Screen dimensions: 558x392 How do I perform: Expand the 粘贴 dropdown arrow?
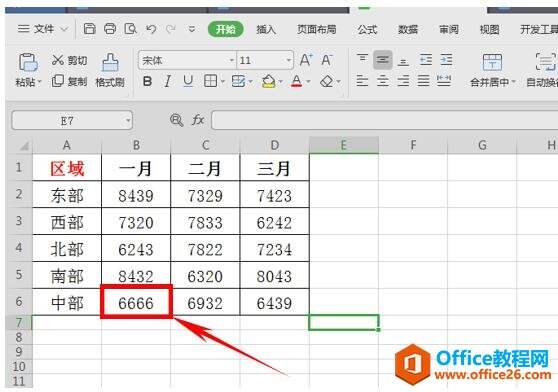point(39,82)
